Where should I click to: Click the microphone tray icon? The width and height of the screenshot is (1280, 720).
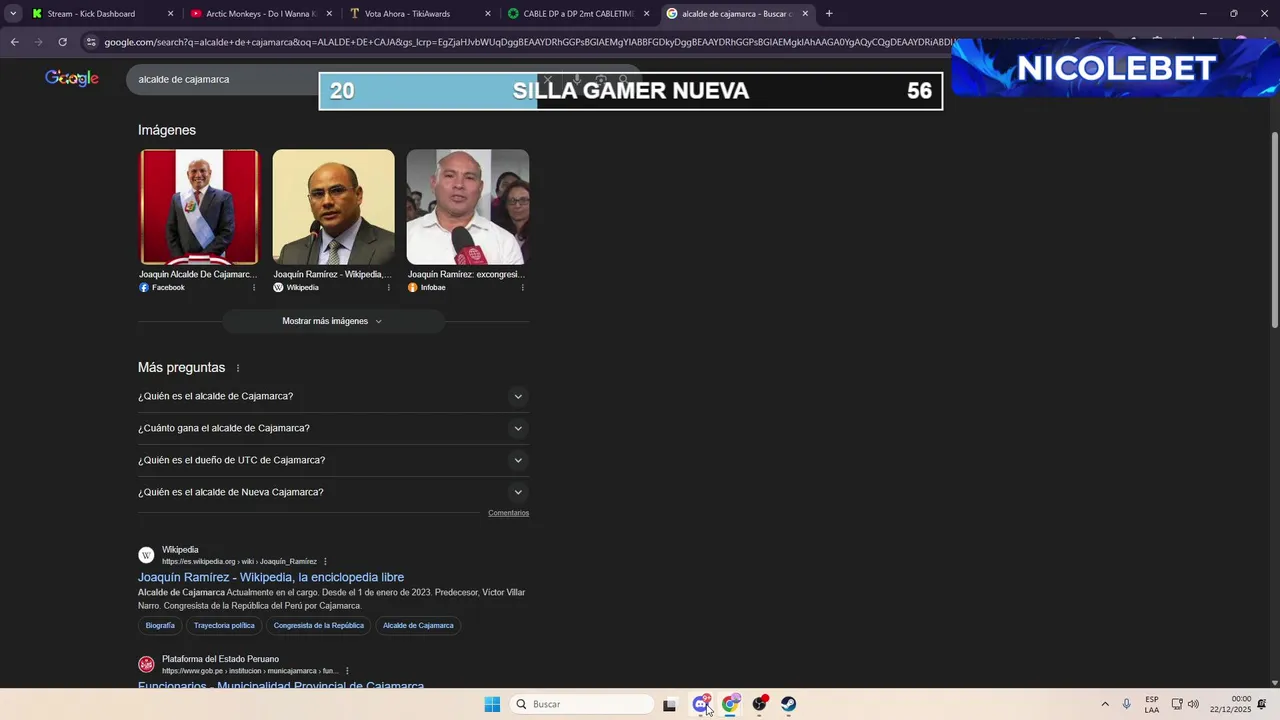[x=1127, y=704]
